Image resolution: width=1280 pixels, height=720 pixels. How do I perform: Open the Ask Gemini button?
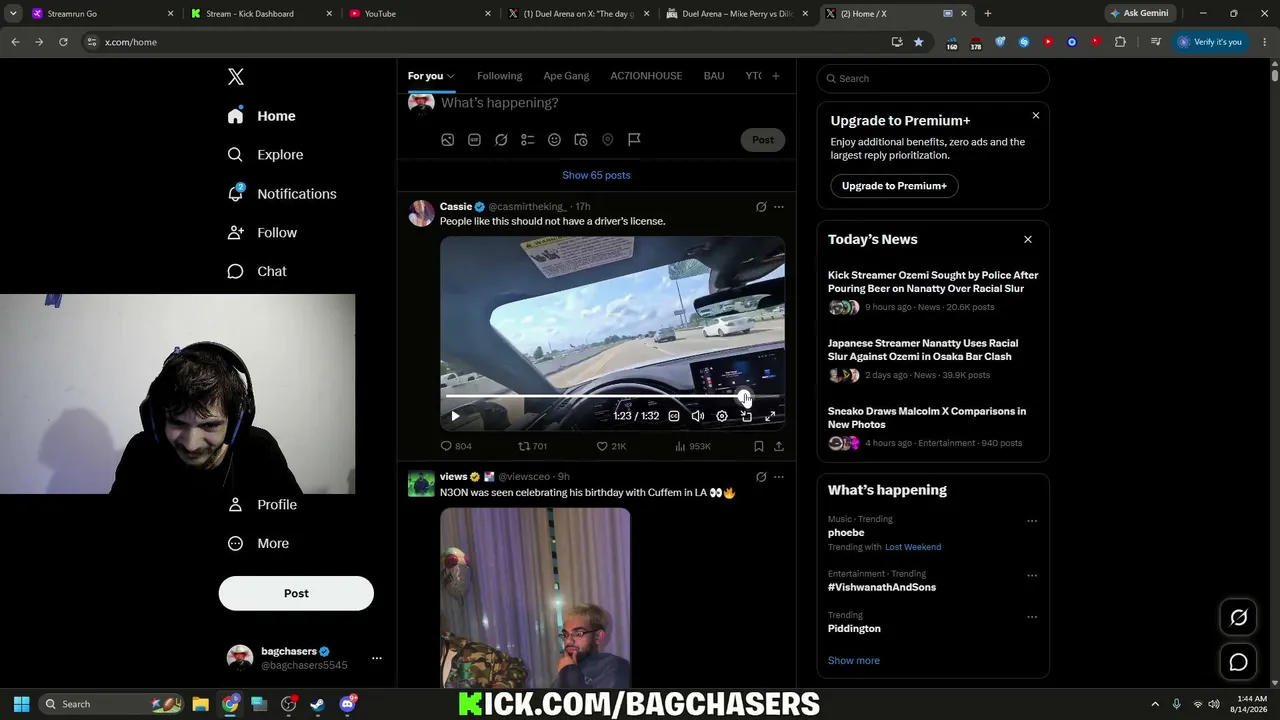[1138, 13]
